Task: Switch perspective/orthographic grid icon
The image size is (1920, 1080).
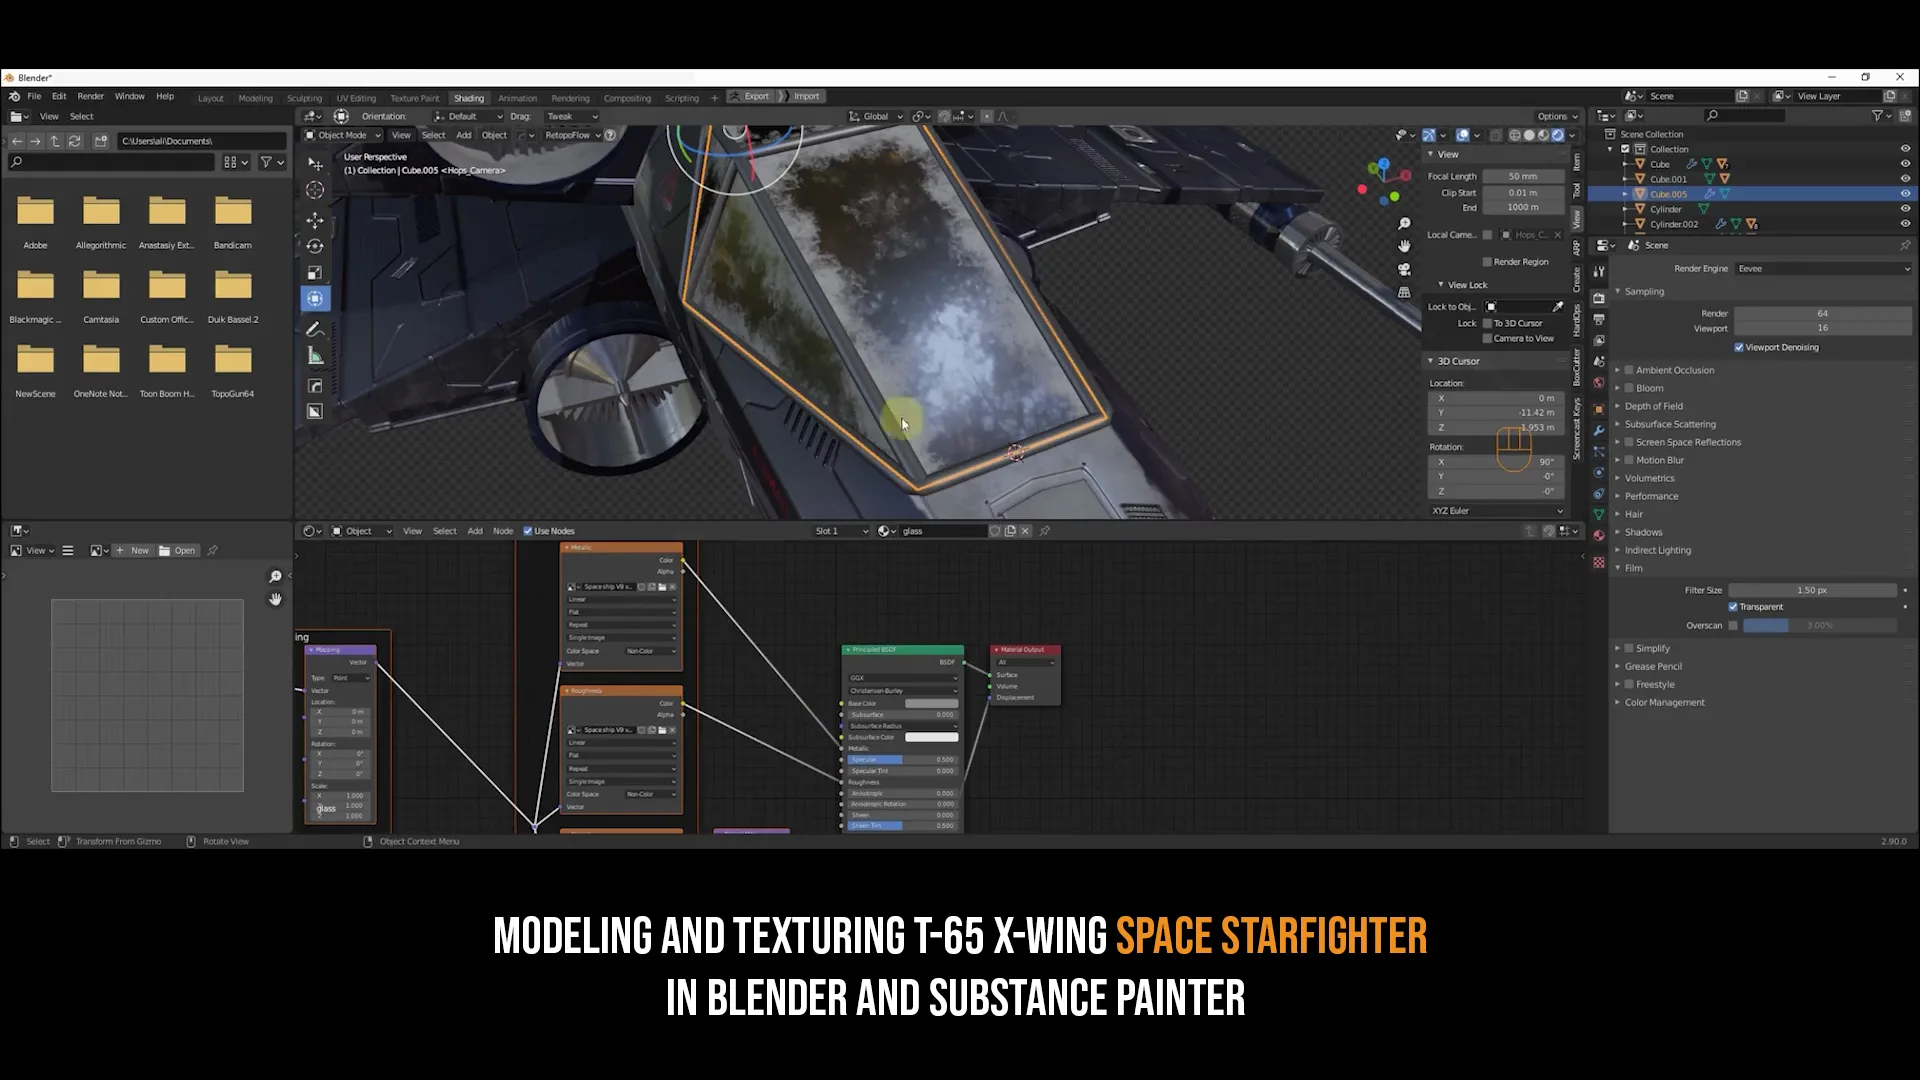Action: point(1404,292)
